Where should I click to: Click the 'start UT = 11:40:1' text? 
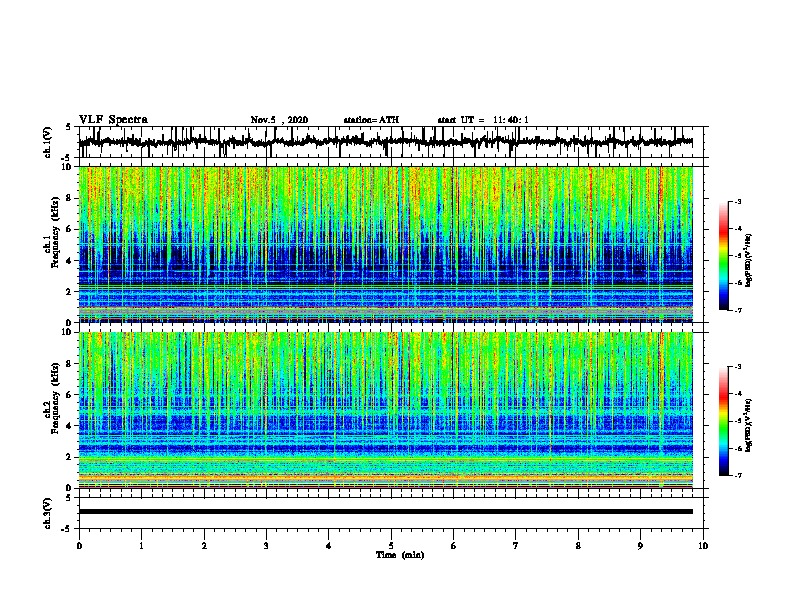tap(483, 120)
